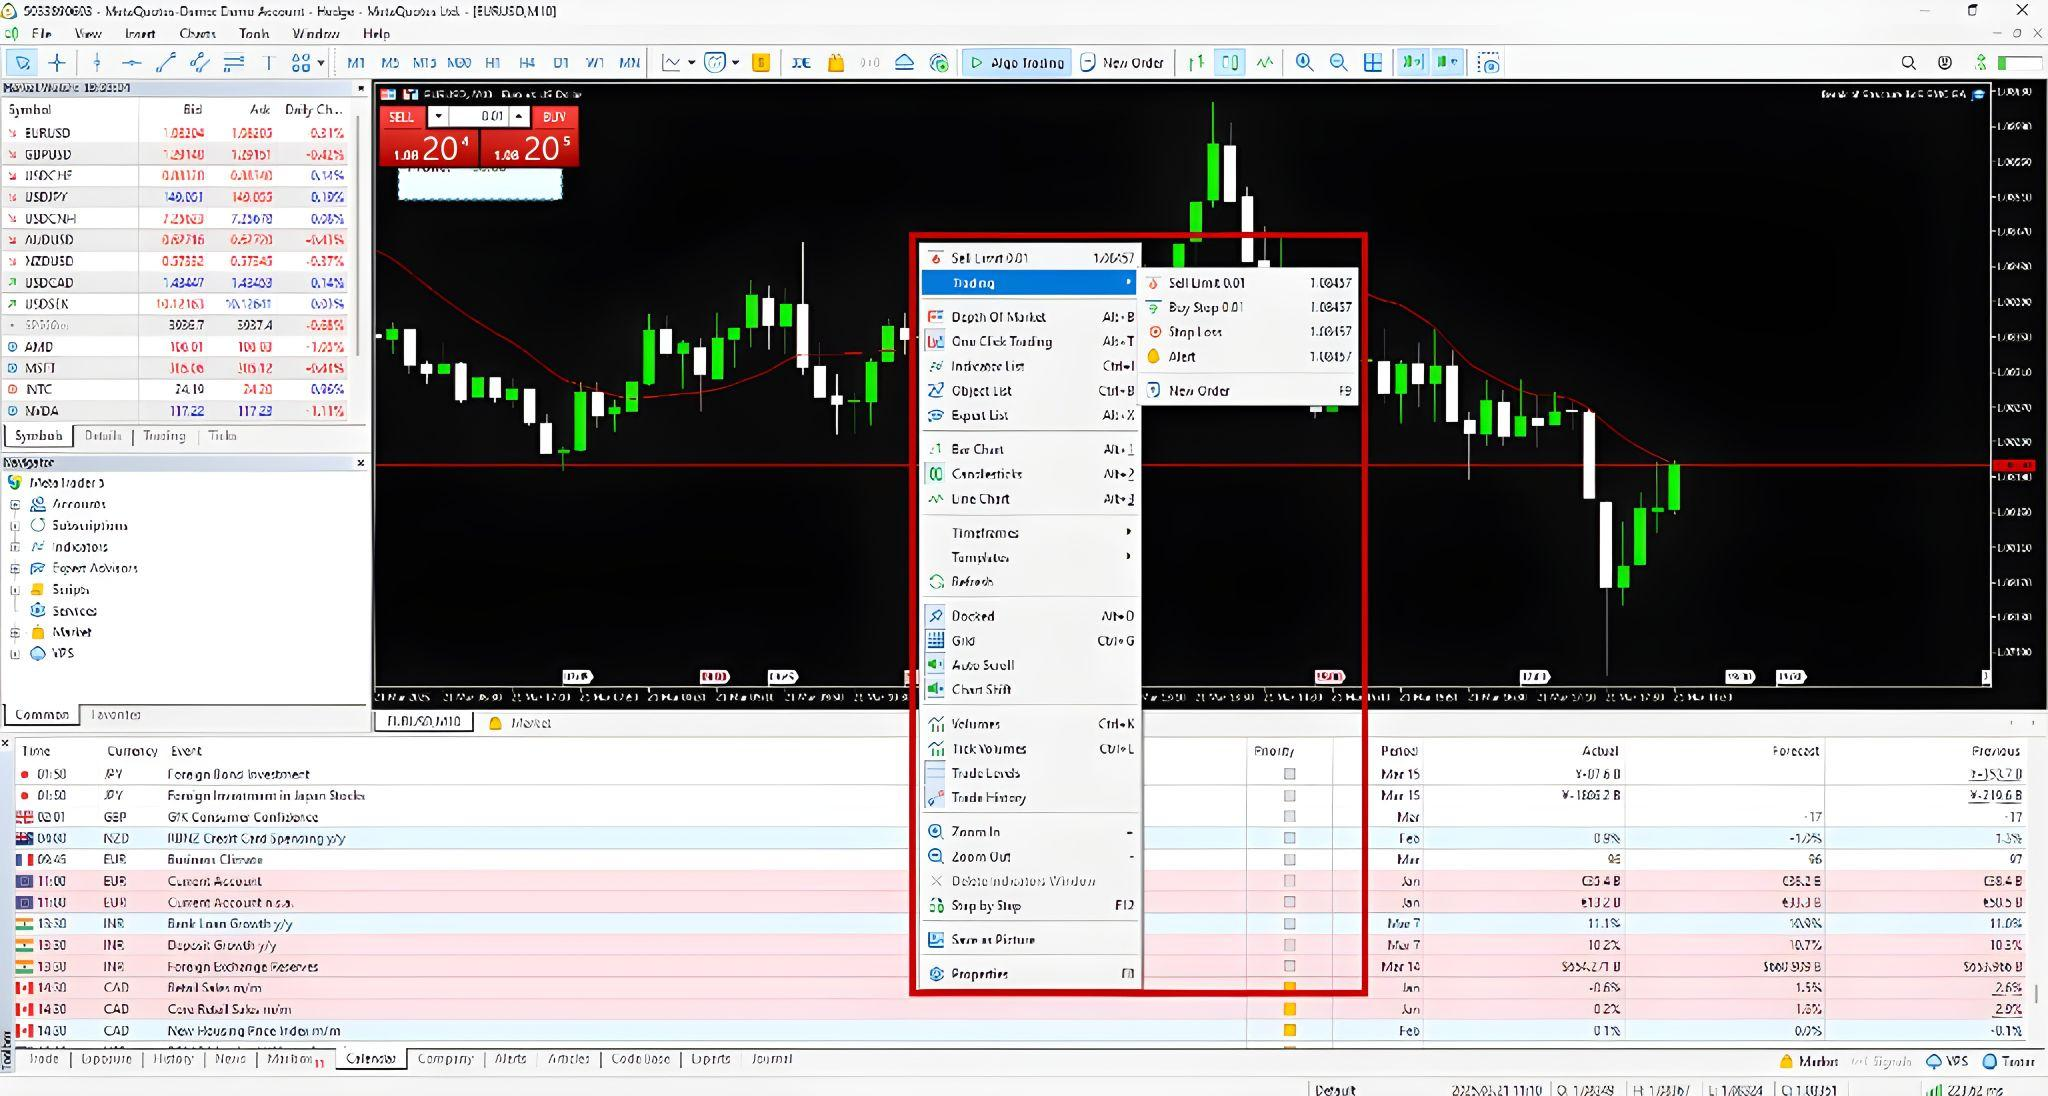Expand the Timeframes submenu
The image size is (2048, 1096).
[x=1031, y=533]
